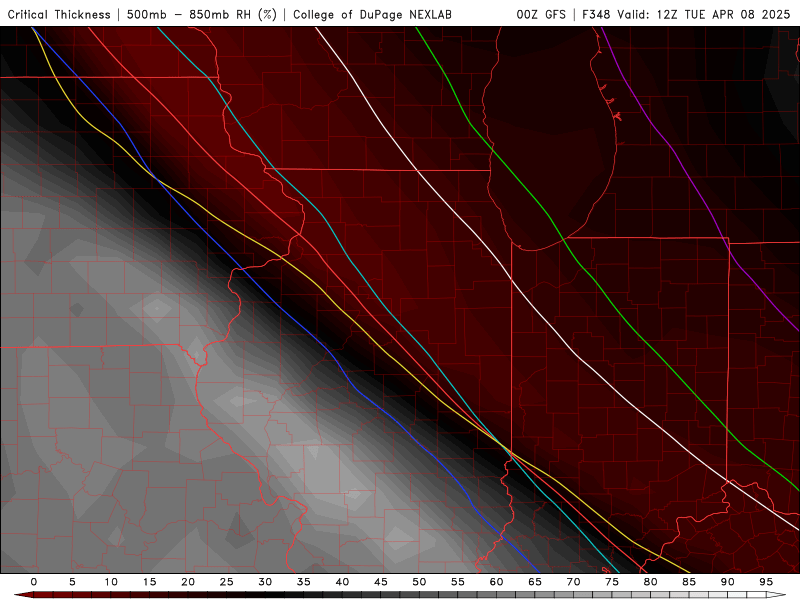The image size is (800, 600).
Task: Click the '00Z GFS' model run label
Action: point(541,14)
